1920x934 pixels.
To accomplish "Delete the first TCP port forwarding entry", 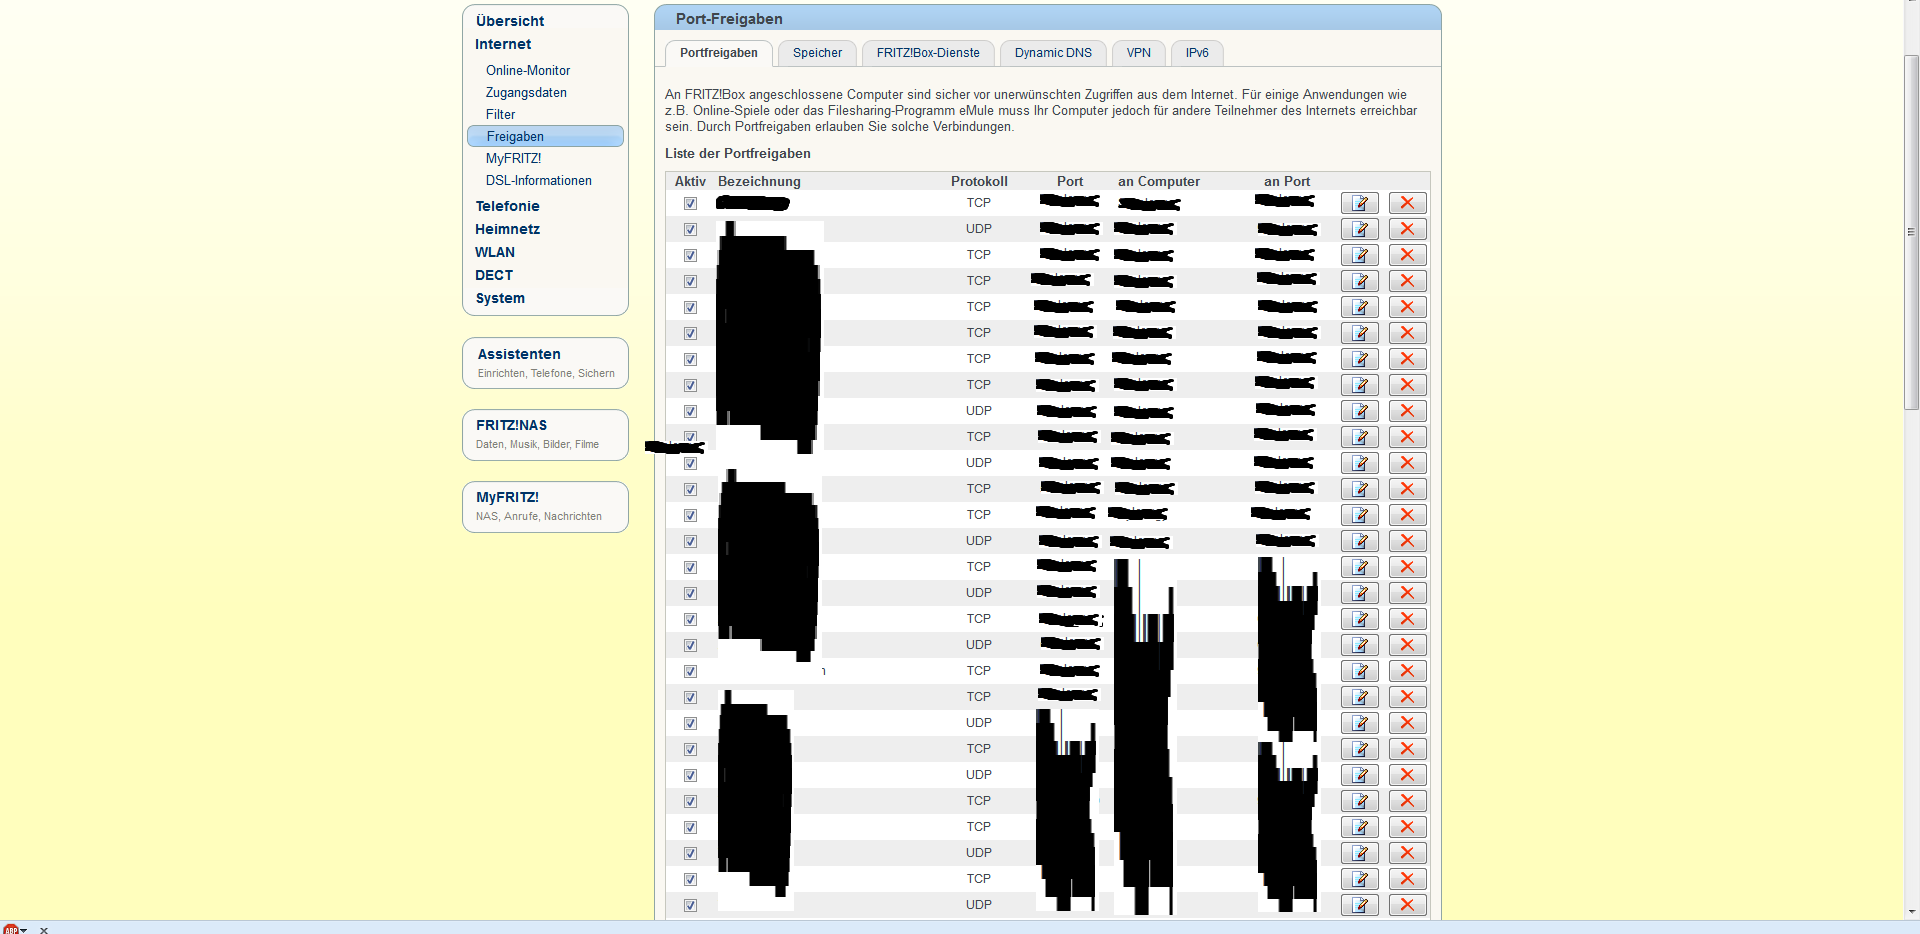I will point(1407,203).
